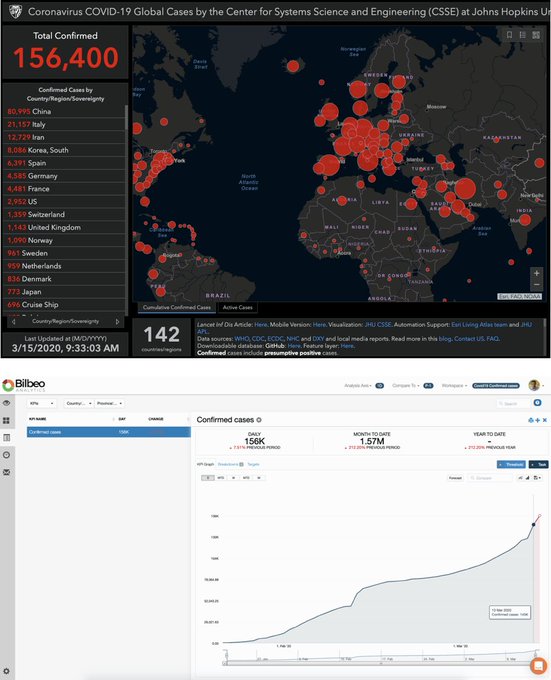Open the KPIs dropdown filter

pos(41,403)
